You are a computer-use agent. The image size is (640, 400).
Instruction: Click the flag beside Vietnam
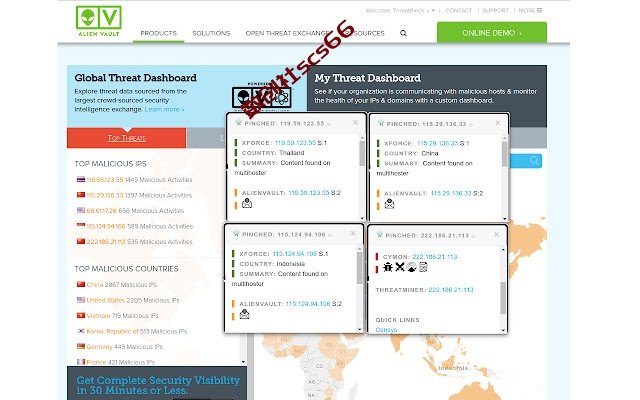pyautogui.click(x=81, y=315)
